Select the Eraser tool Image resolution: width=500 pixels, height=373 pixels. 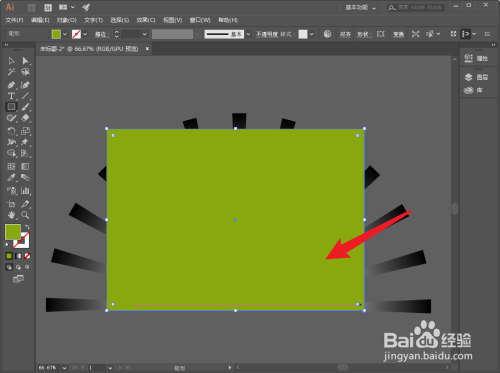click(x=25, y=118)
